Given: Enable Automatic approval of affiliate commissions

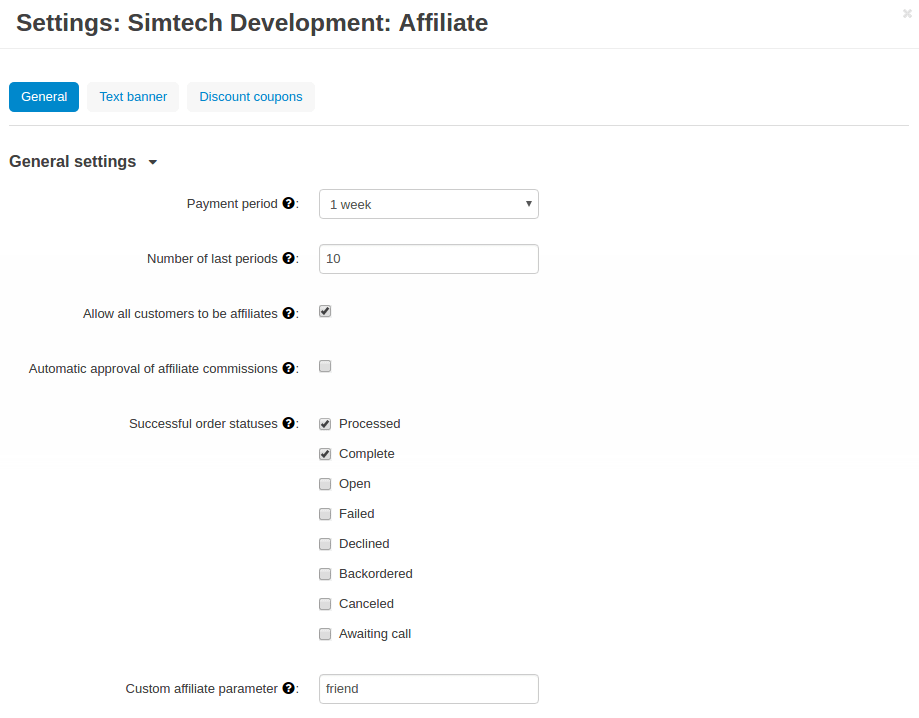Looking at the screenshot, I should click(325, 366).
